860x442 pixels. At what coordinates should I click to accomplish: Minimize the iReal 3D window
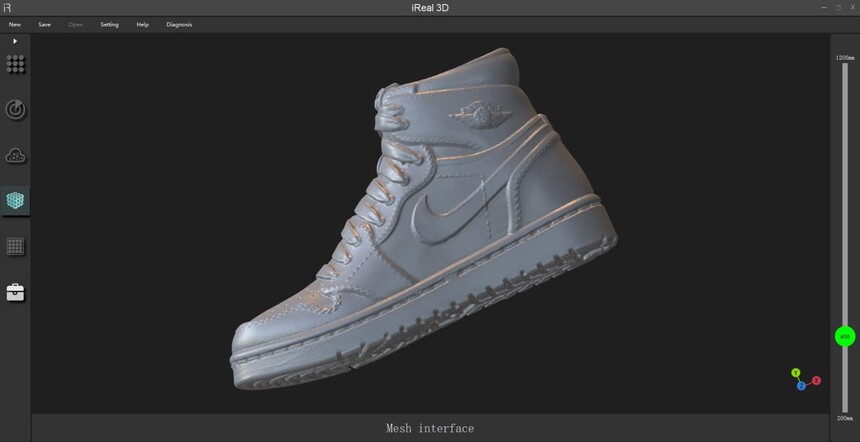click(824, 8)
